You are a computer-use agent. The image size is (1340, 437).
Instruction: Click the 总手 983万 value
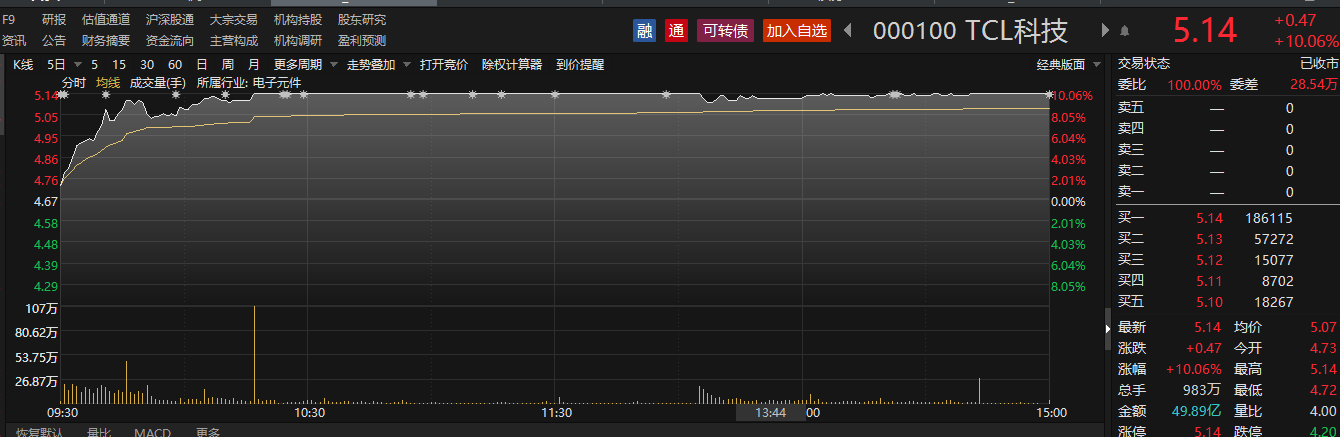click(1202, 390)
